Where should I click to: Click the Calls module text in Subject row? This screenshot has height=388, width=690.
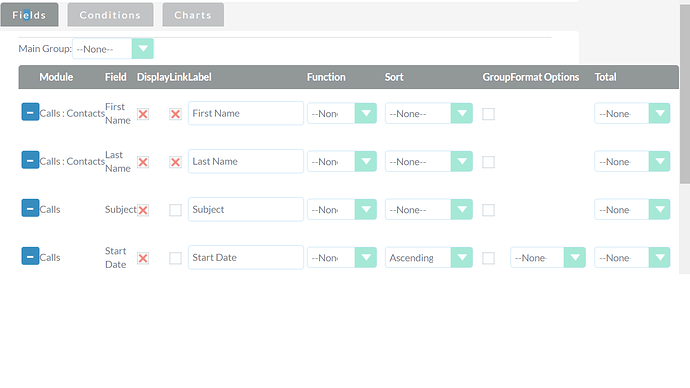(x=50, y=209)
